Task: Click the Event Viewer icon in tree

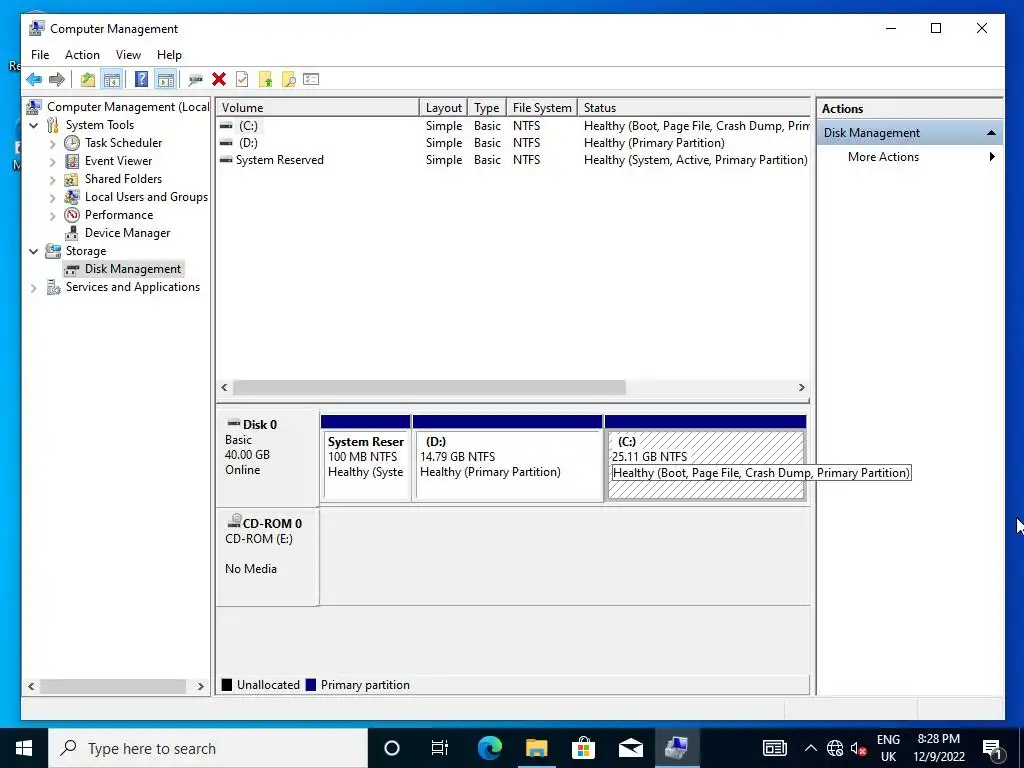Action: (x=72, y=161)
